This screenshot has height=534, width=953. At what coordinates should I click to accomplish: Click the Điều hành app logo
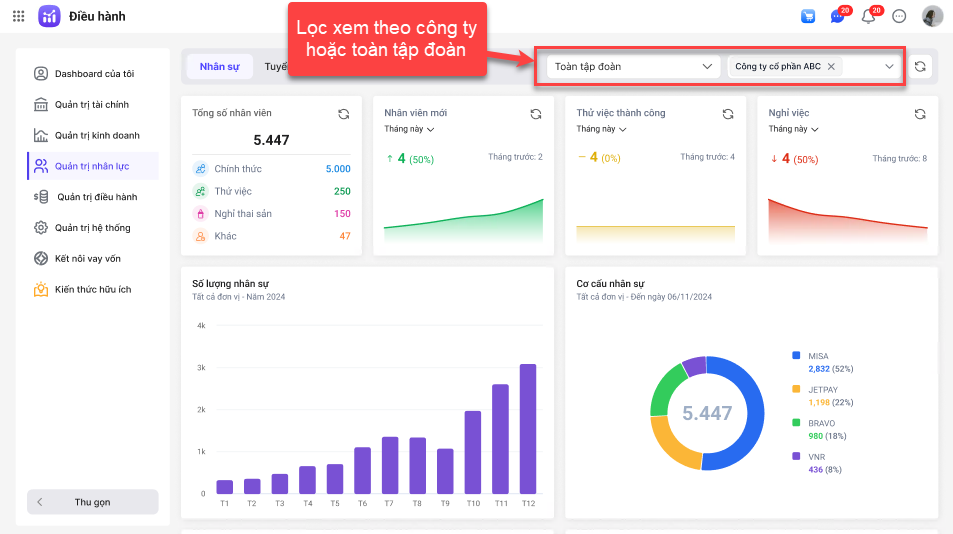pos(49,16)
